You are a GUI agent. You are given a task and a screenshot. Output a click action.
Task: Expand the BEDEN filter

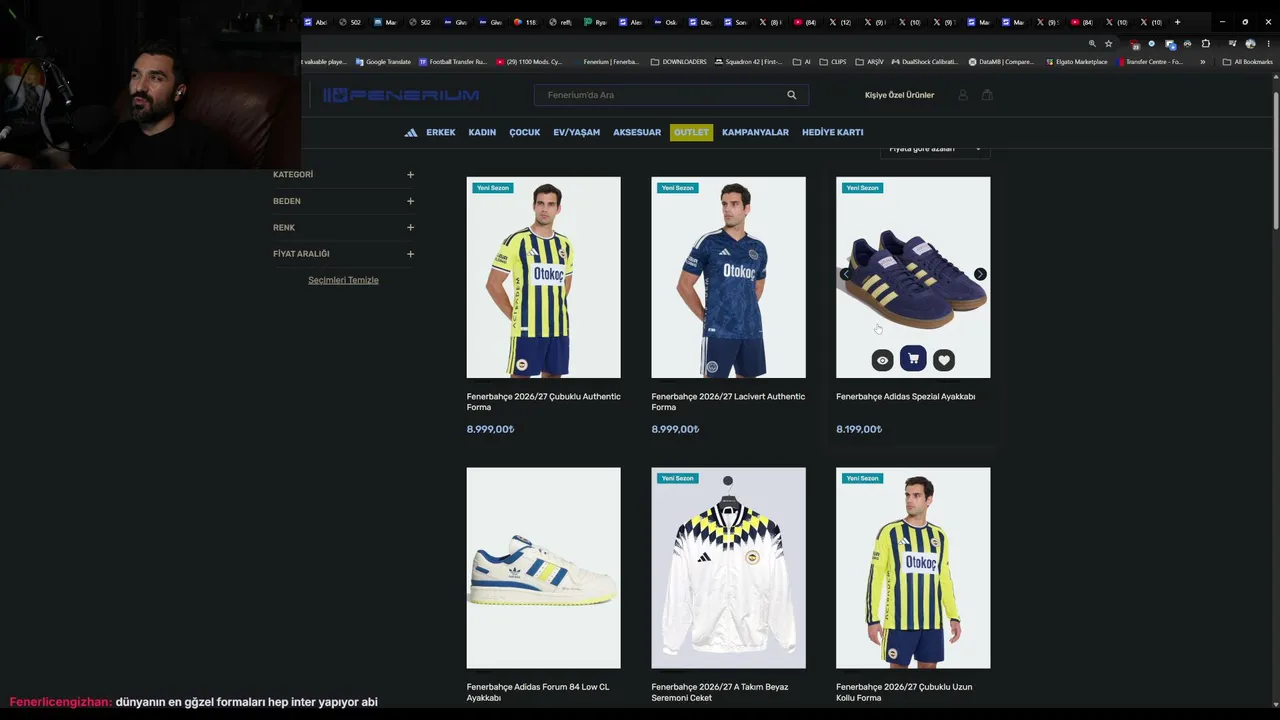[343, 201]
